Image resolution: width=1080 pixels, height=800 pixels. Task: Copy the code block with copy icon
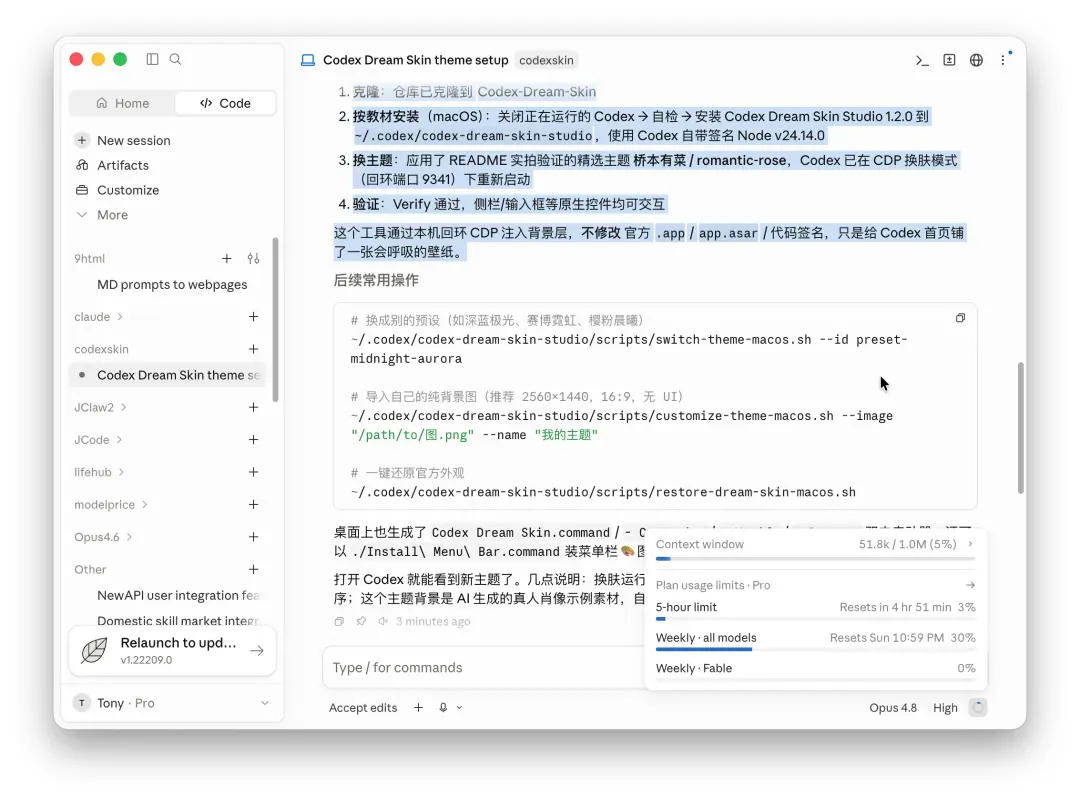point(960,318)
